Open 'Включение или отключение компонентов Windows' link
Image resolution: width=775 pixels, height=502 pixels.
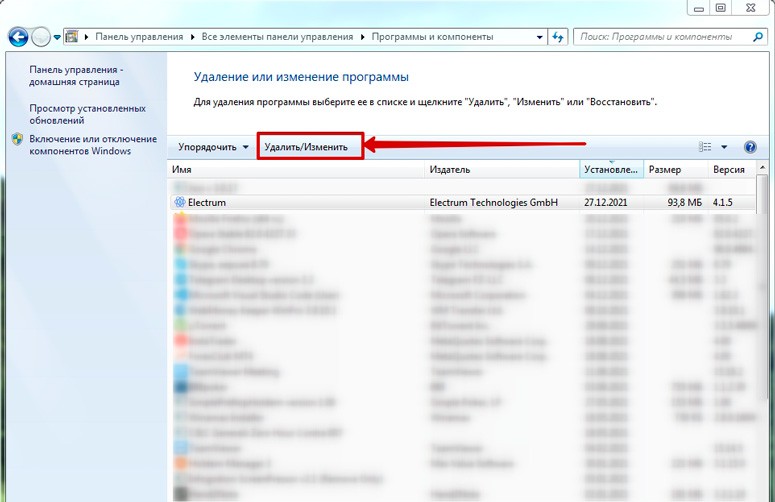(x=93, y=145)
